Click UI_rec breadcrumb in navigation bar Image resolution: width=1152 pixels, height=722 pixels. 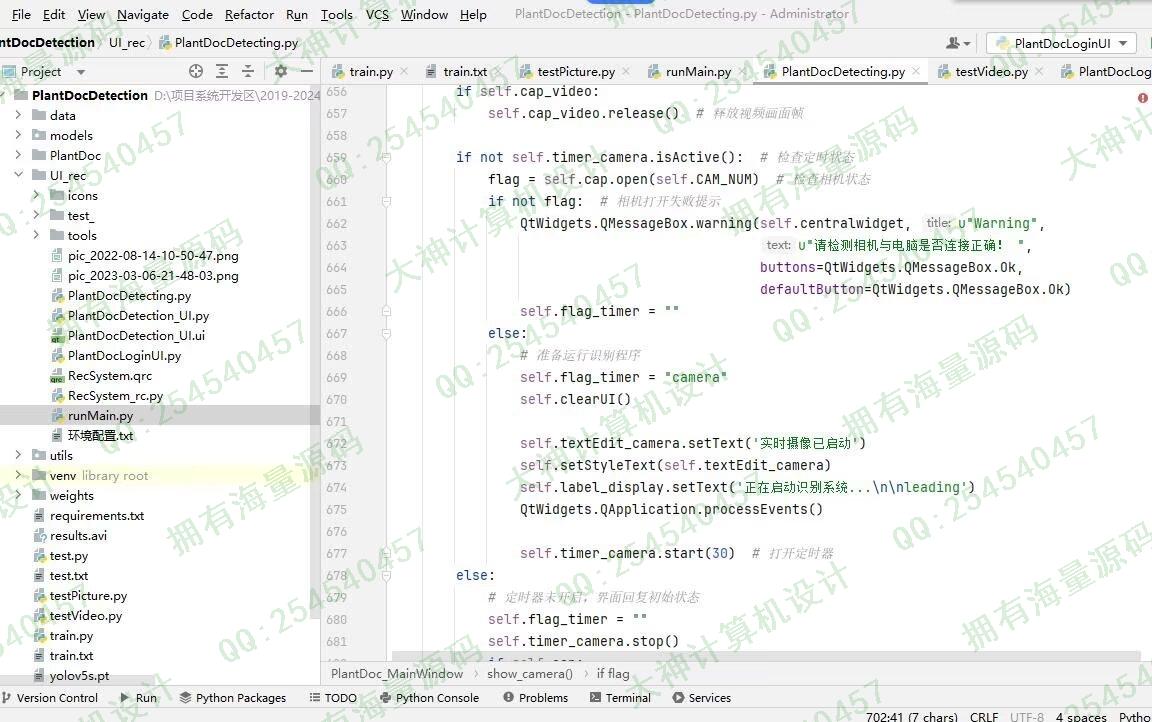pyautogui.click(x=126, y=43)
